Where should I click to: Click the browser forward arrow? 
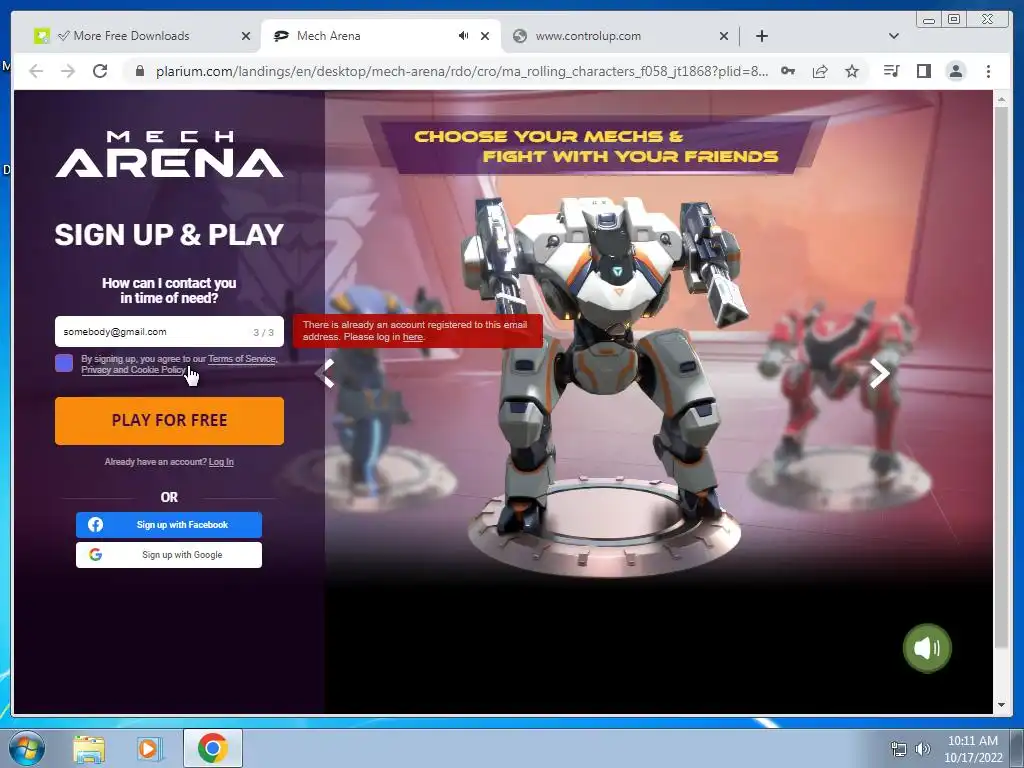(68, 71)
